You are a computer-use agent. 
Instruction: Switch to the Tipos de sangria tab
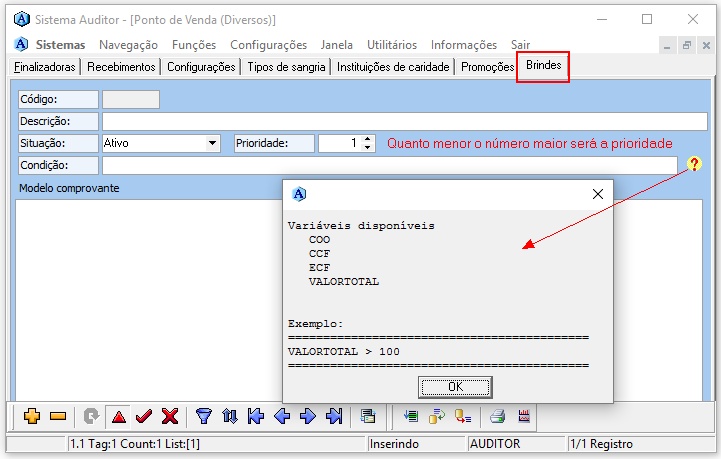[286, 67]
